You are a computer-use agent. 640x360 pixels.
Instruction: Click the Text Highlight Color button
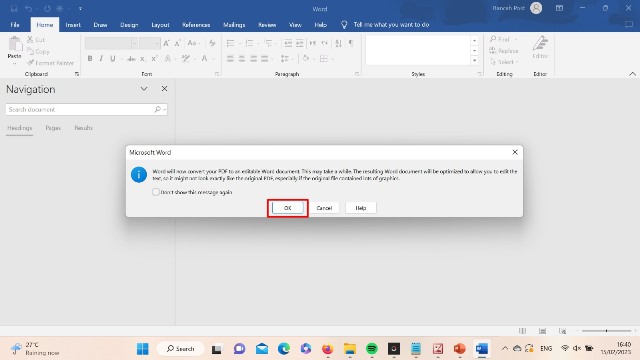tap(186, 59)
